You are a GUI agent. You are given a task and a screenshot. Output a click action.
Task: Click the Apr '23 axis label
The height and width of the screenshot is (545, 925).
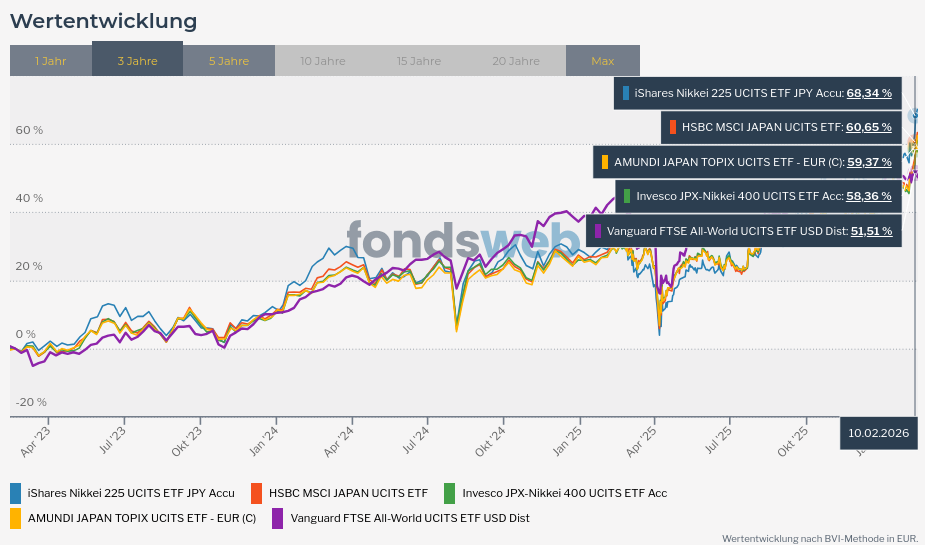pos(35,441)
